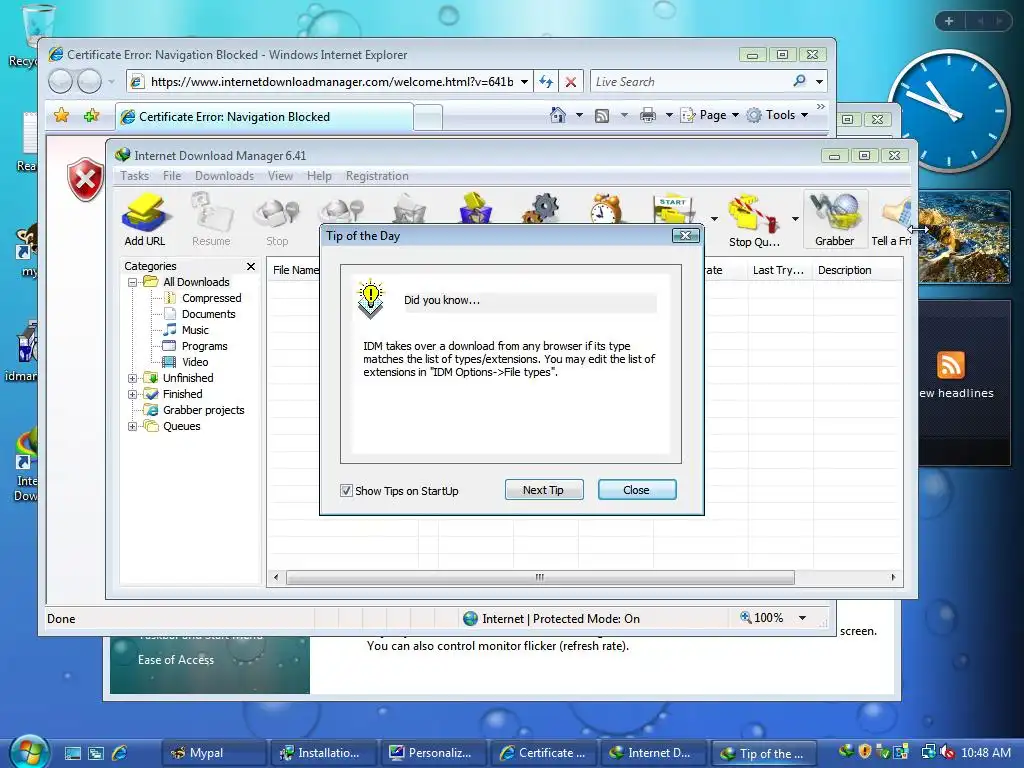Select the Documents category

208,314
